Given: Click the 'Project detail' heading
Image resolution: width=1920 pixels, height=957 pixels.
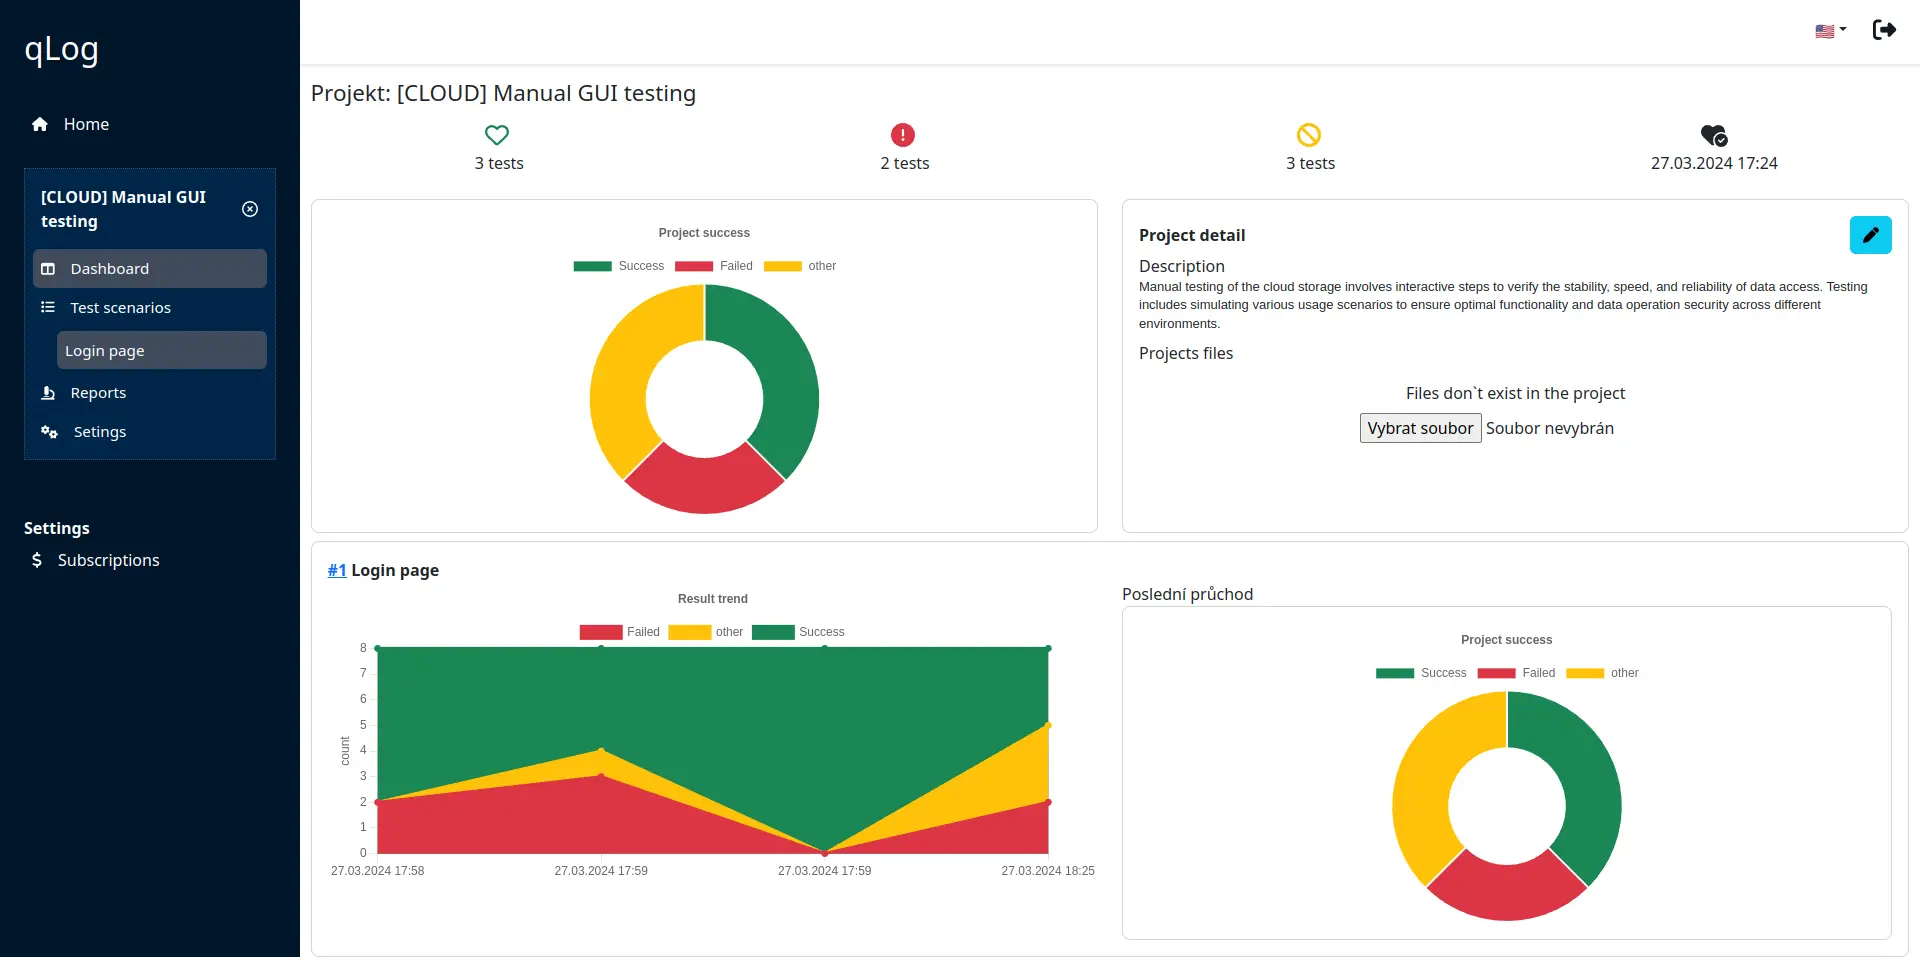Looking at the screenshot, I should pos(1192,235).
